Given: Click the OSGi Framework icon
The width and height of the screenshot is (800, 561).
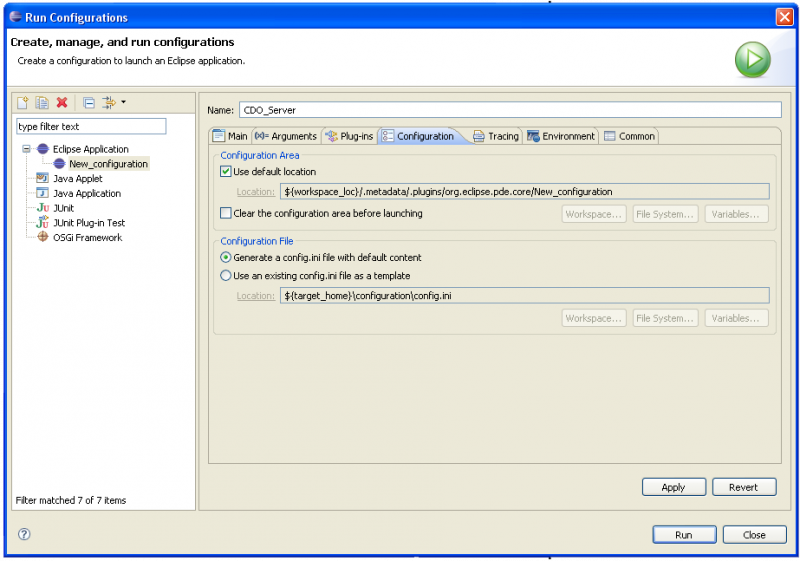Looking at the screenshot, I should pos(43,237).
